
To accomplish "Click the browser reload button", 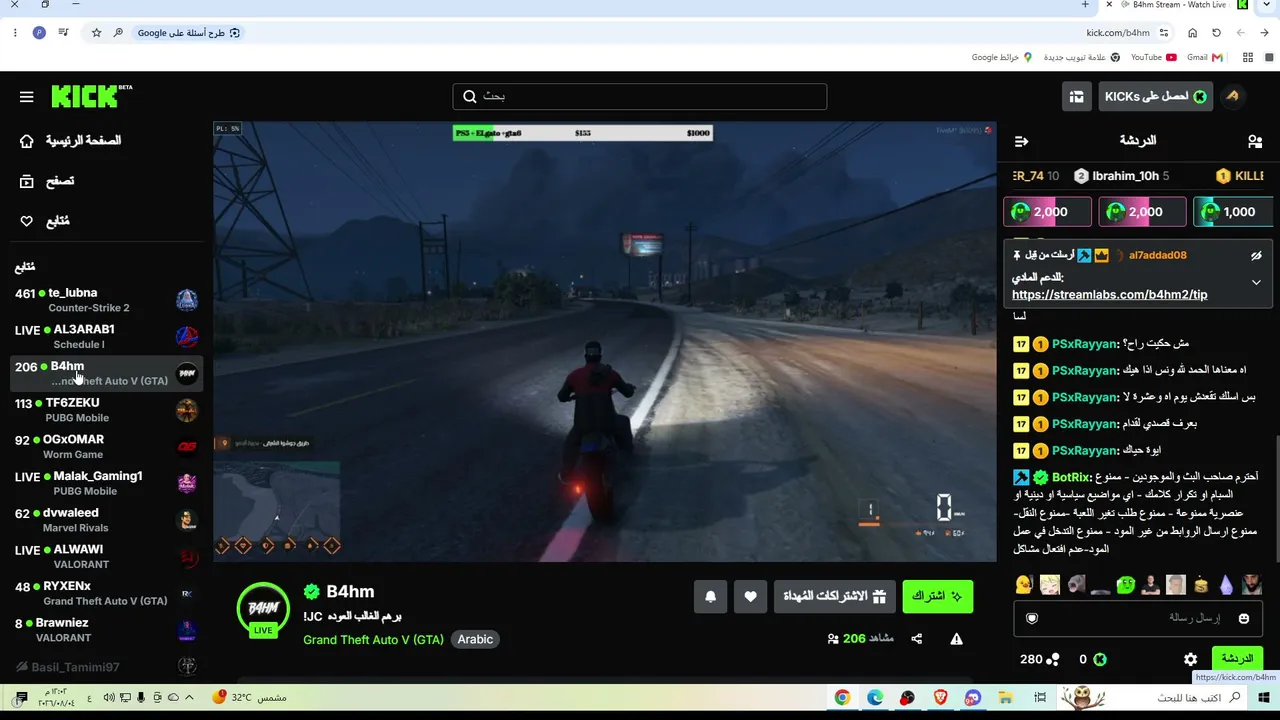I will click(1217, 33).
